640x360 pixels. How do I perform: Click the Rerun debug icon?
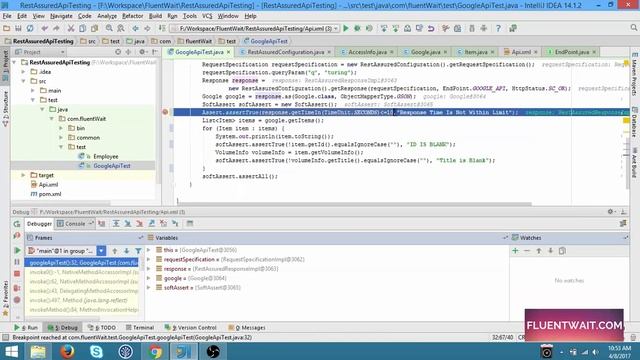[x=17, y=224]
